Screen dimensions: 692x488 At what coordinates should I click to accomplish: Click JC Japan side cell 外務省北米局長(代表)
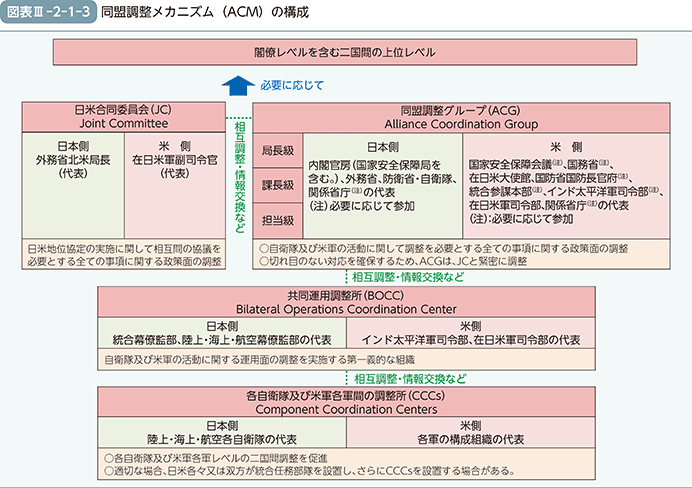[73, 185]
